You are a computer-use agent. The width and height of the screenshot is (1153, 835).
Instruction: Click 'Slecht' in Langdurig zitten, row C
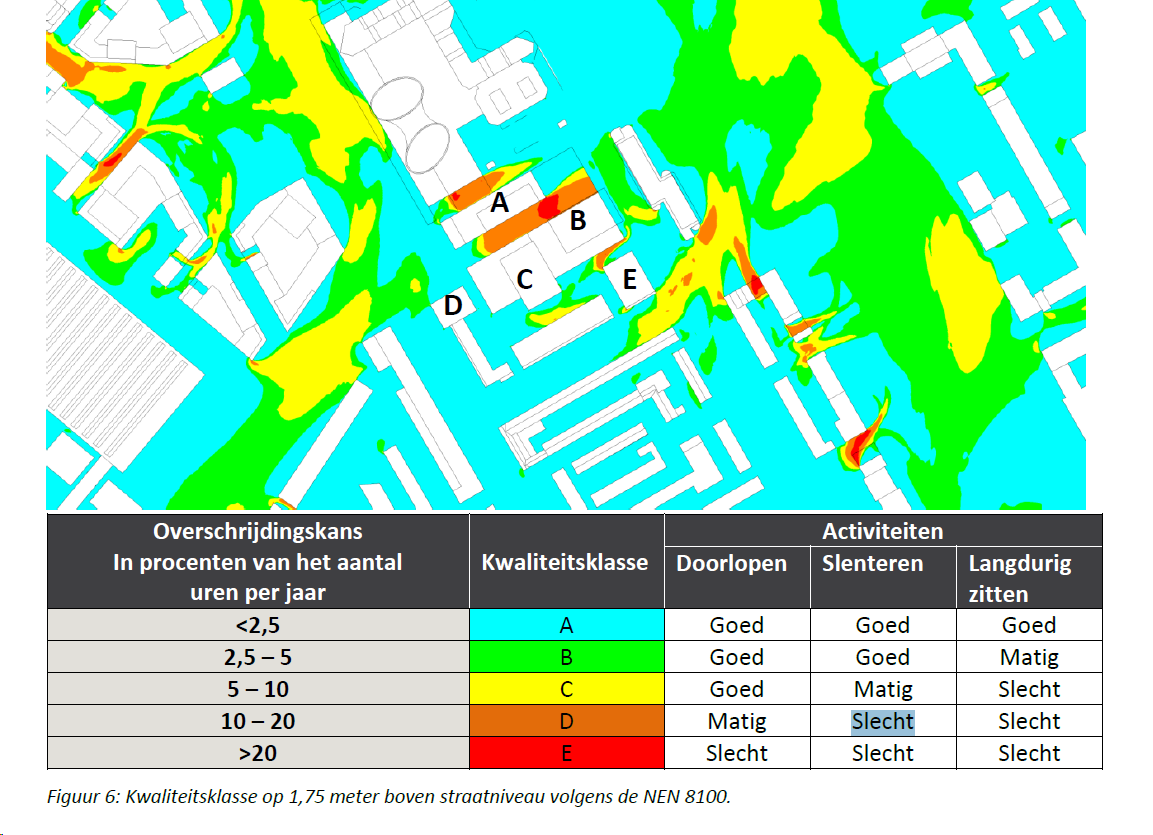[x=1029, y=689]
